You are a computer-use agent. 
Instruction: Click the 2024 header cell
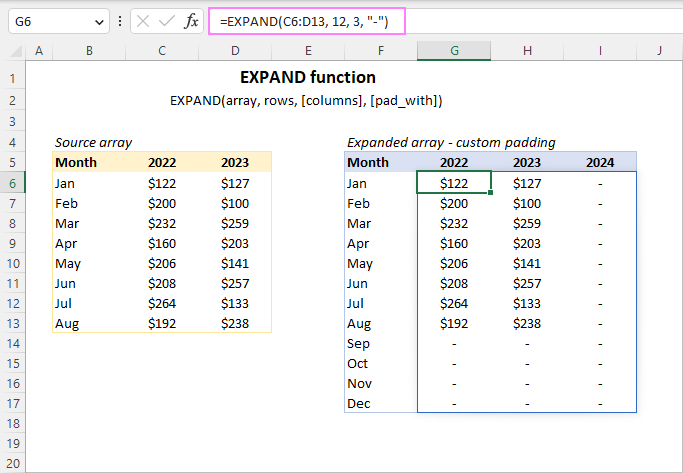[600, 162]
